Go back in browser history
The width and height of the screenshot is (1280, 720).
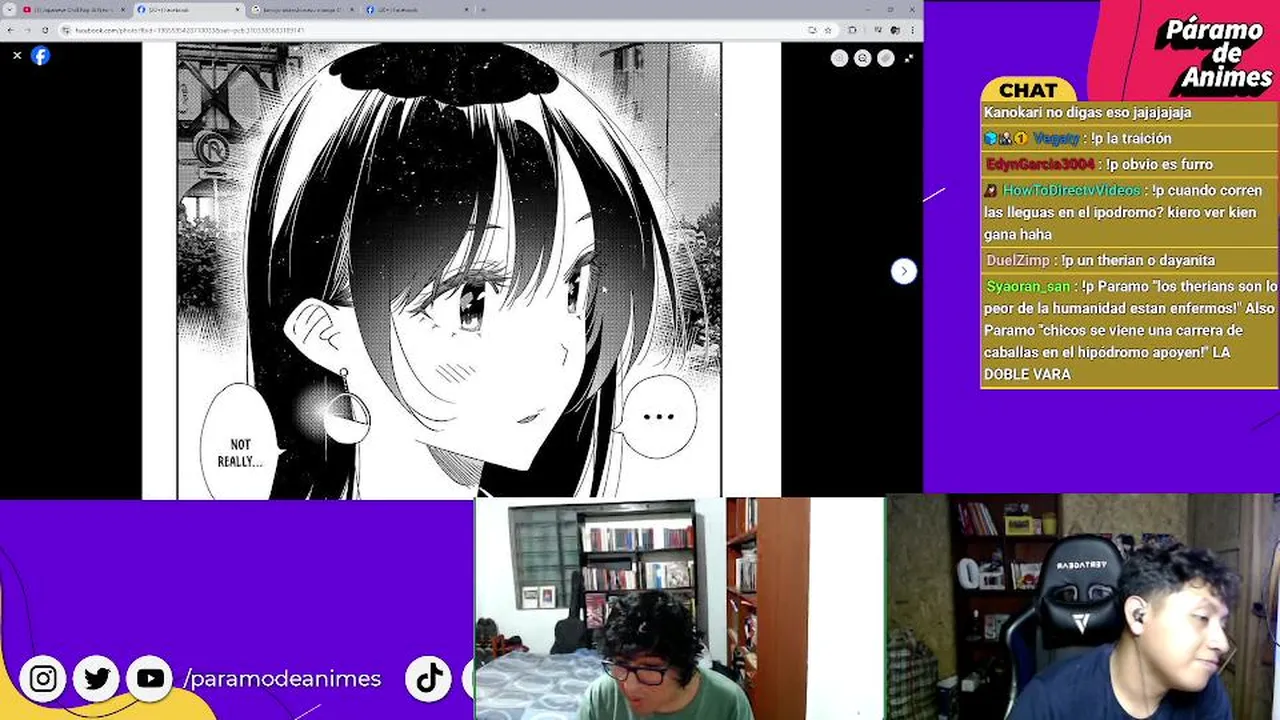tap(10, 30)
